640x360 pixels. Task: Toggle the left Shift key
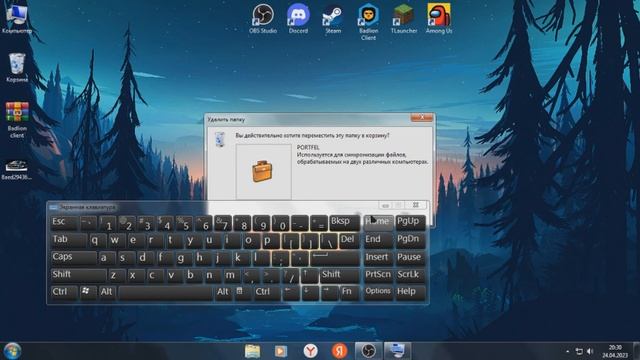79,276
